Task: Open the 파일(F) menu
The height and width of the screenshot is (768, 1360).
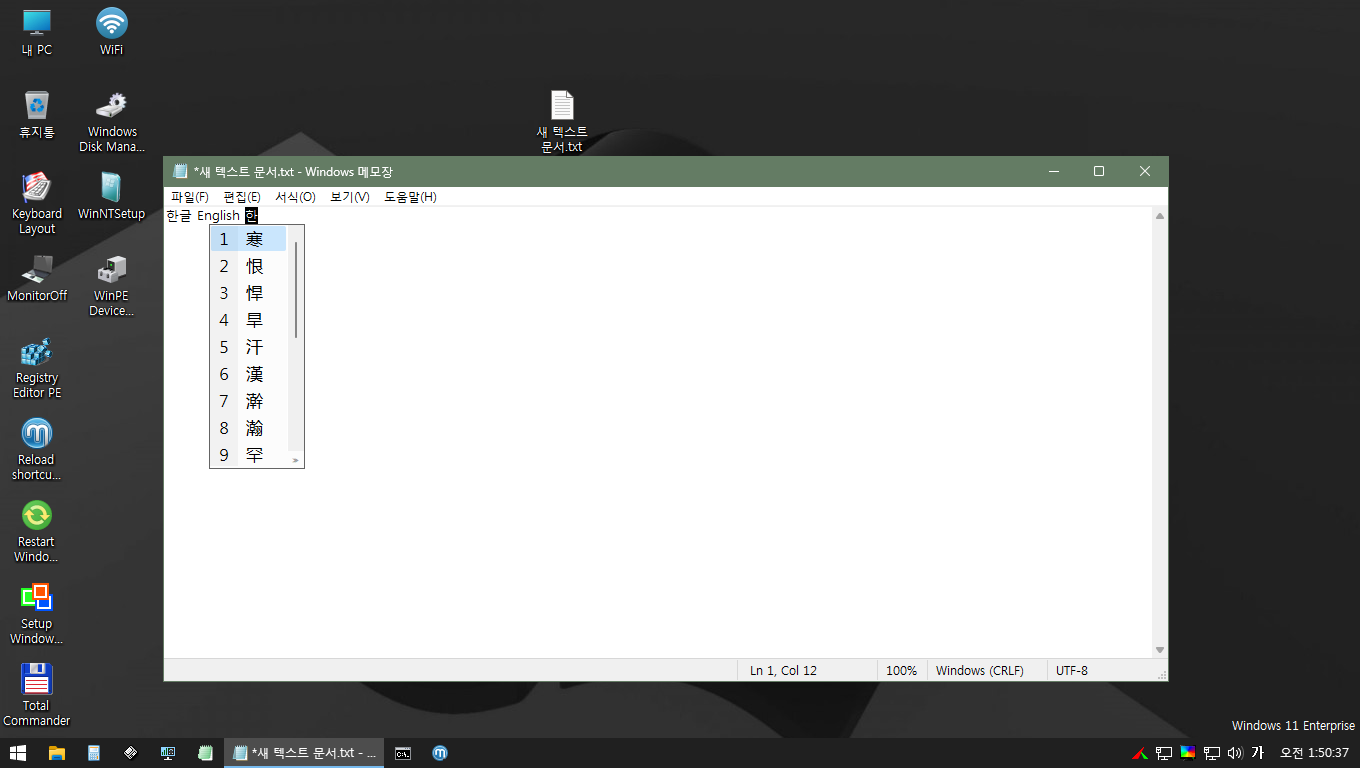Action: pyautogui.click(x=190, y=197)
